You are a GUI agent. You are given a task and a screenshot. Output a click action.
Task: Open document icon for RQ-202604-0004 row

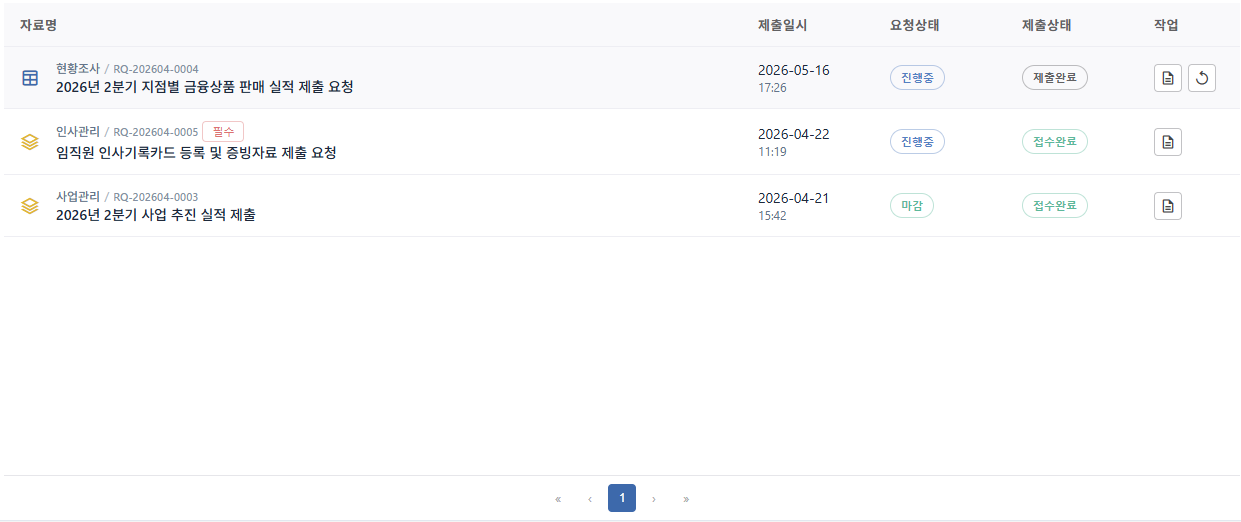coord(1168,78)
